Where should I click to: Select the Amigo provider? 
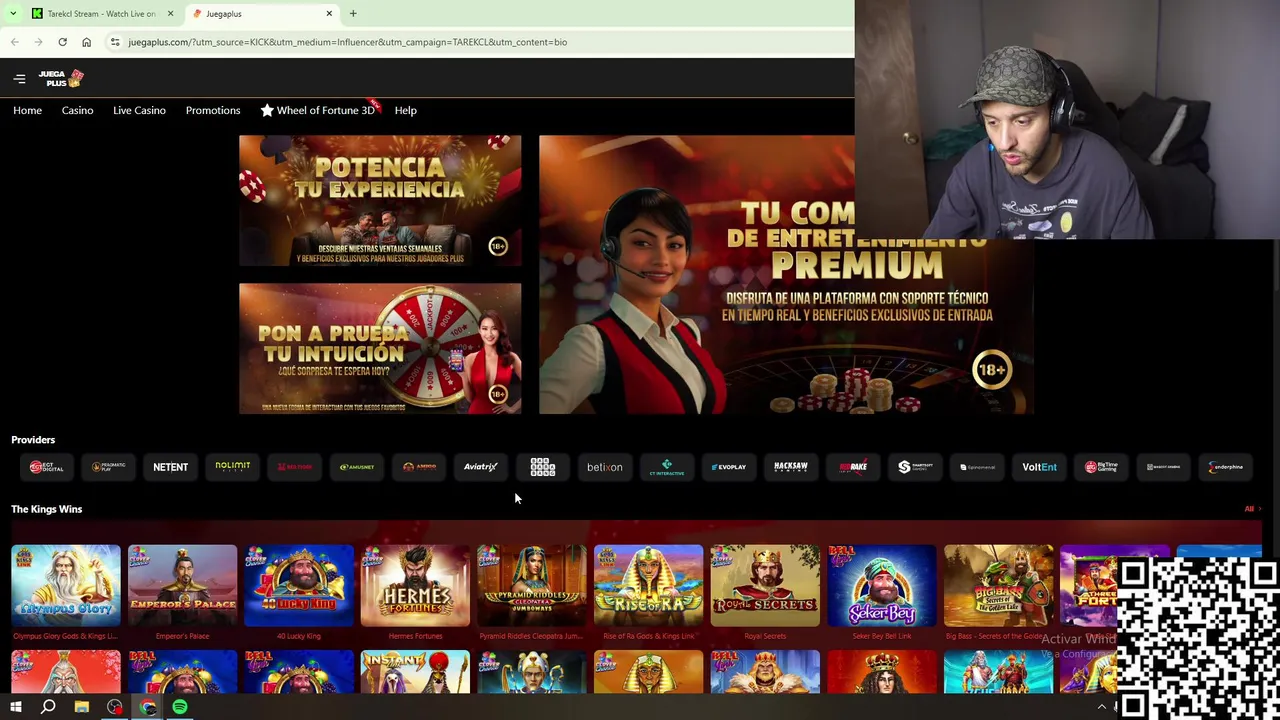coord(419,467)
